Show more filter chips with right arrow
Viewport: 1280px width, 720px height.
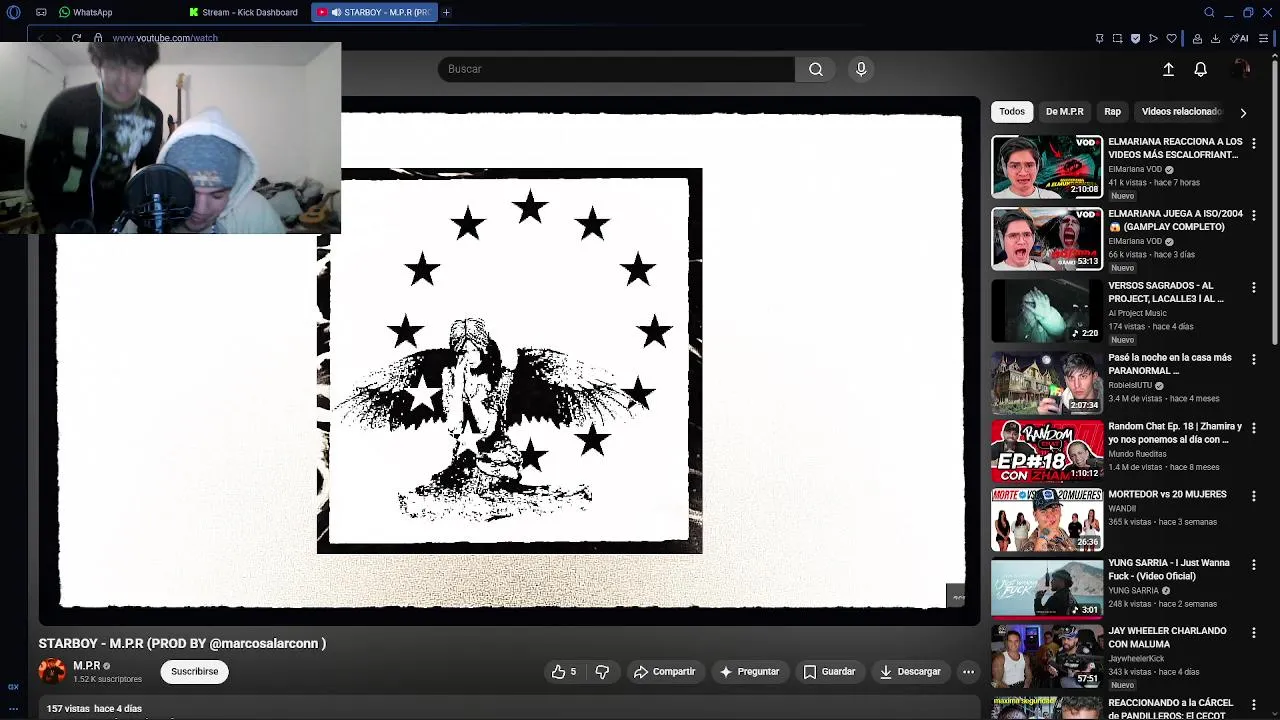pyautogui.click(x=1243, y=113)
